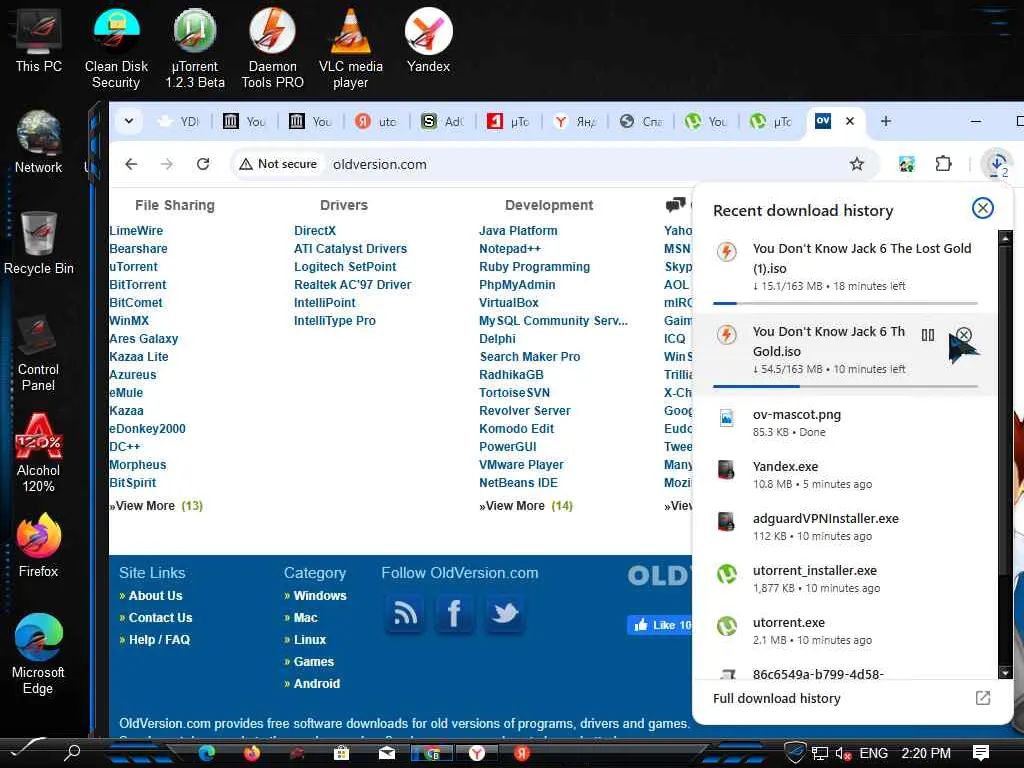Open the Control Panel desktop icon
The width and height of the screenshot is (1024, 768).
39,353
